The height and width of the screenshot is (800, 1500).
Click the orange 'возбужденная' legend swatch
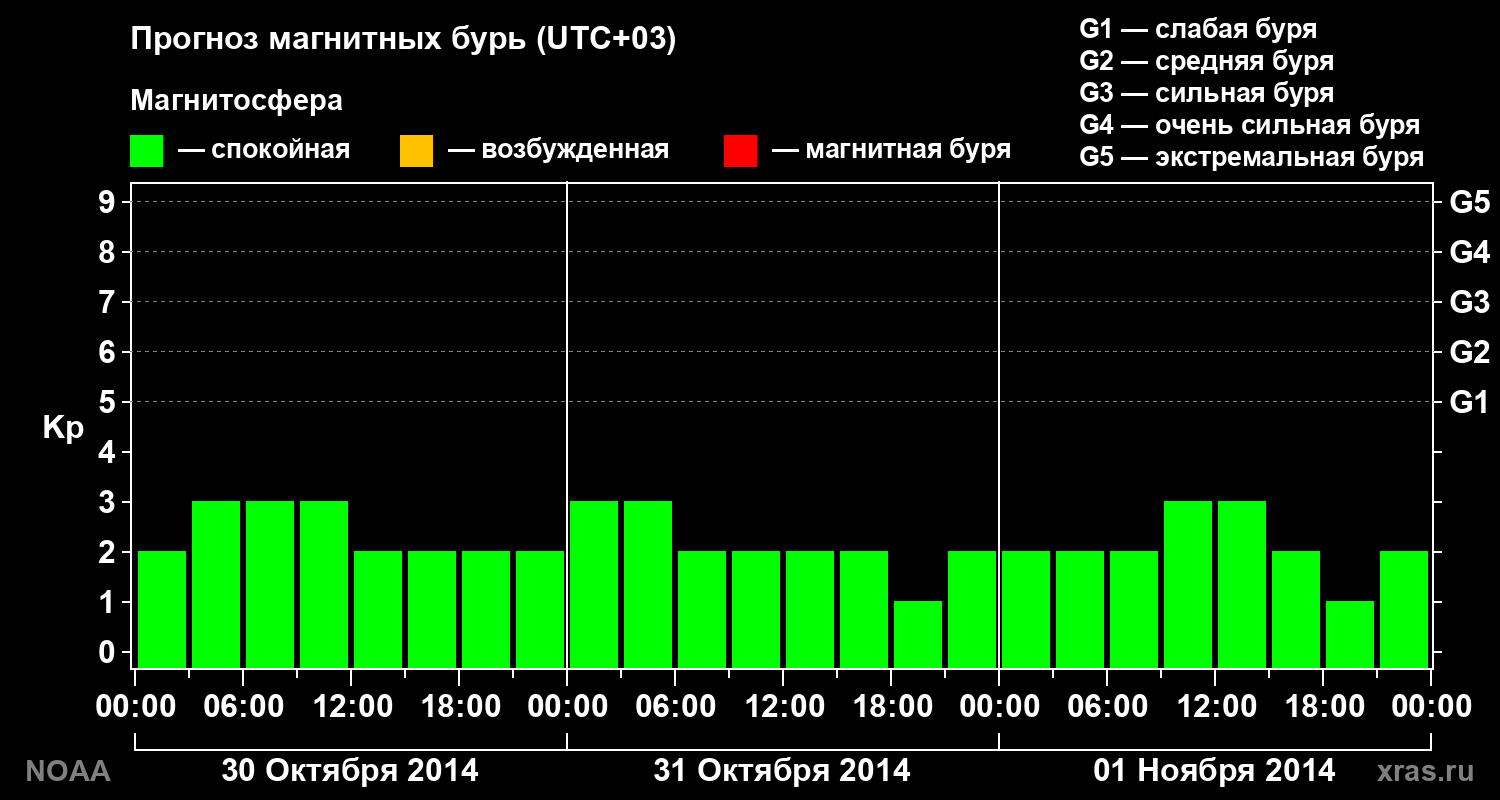[x=416, y=151]
